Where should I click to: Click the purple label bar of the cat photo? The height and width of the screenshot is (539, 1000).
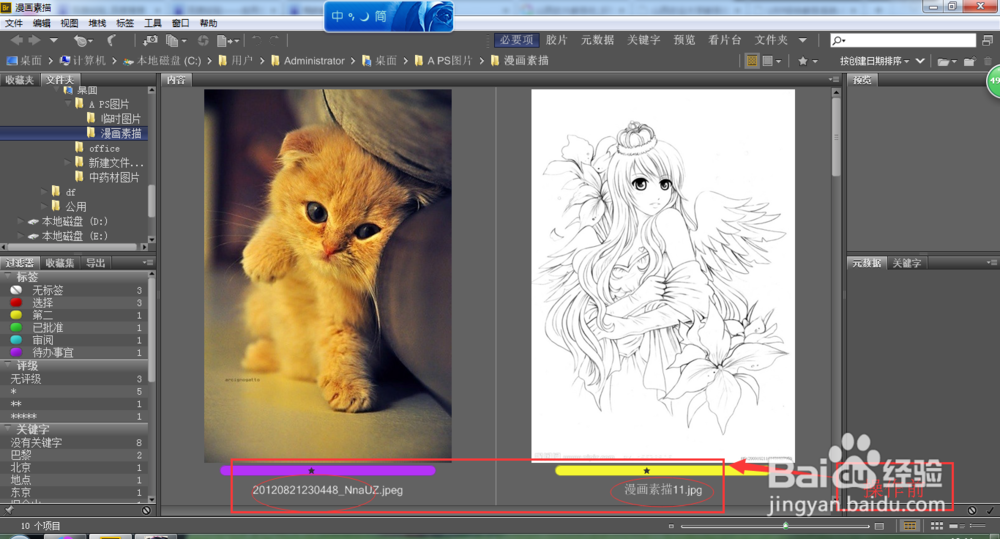[327, 471]
